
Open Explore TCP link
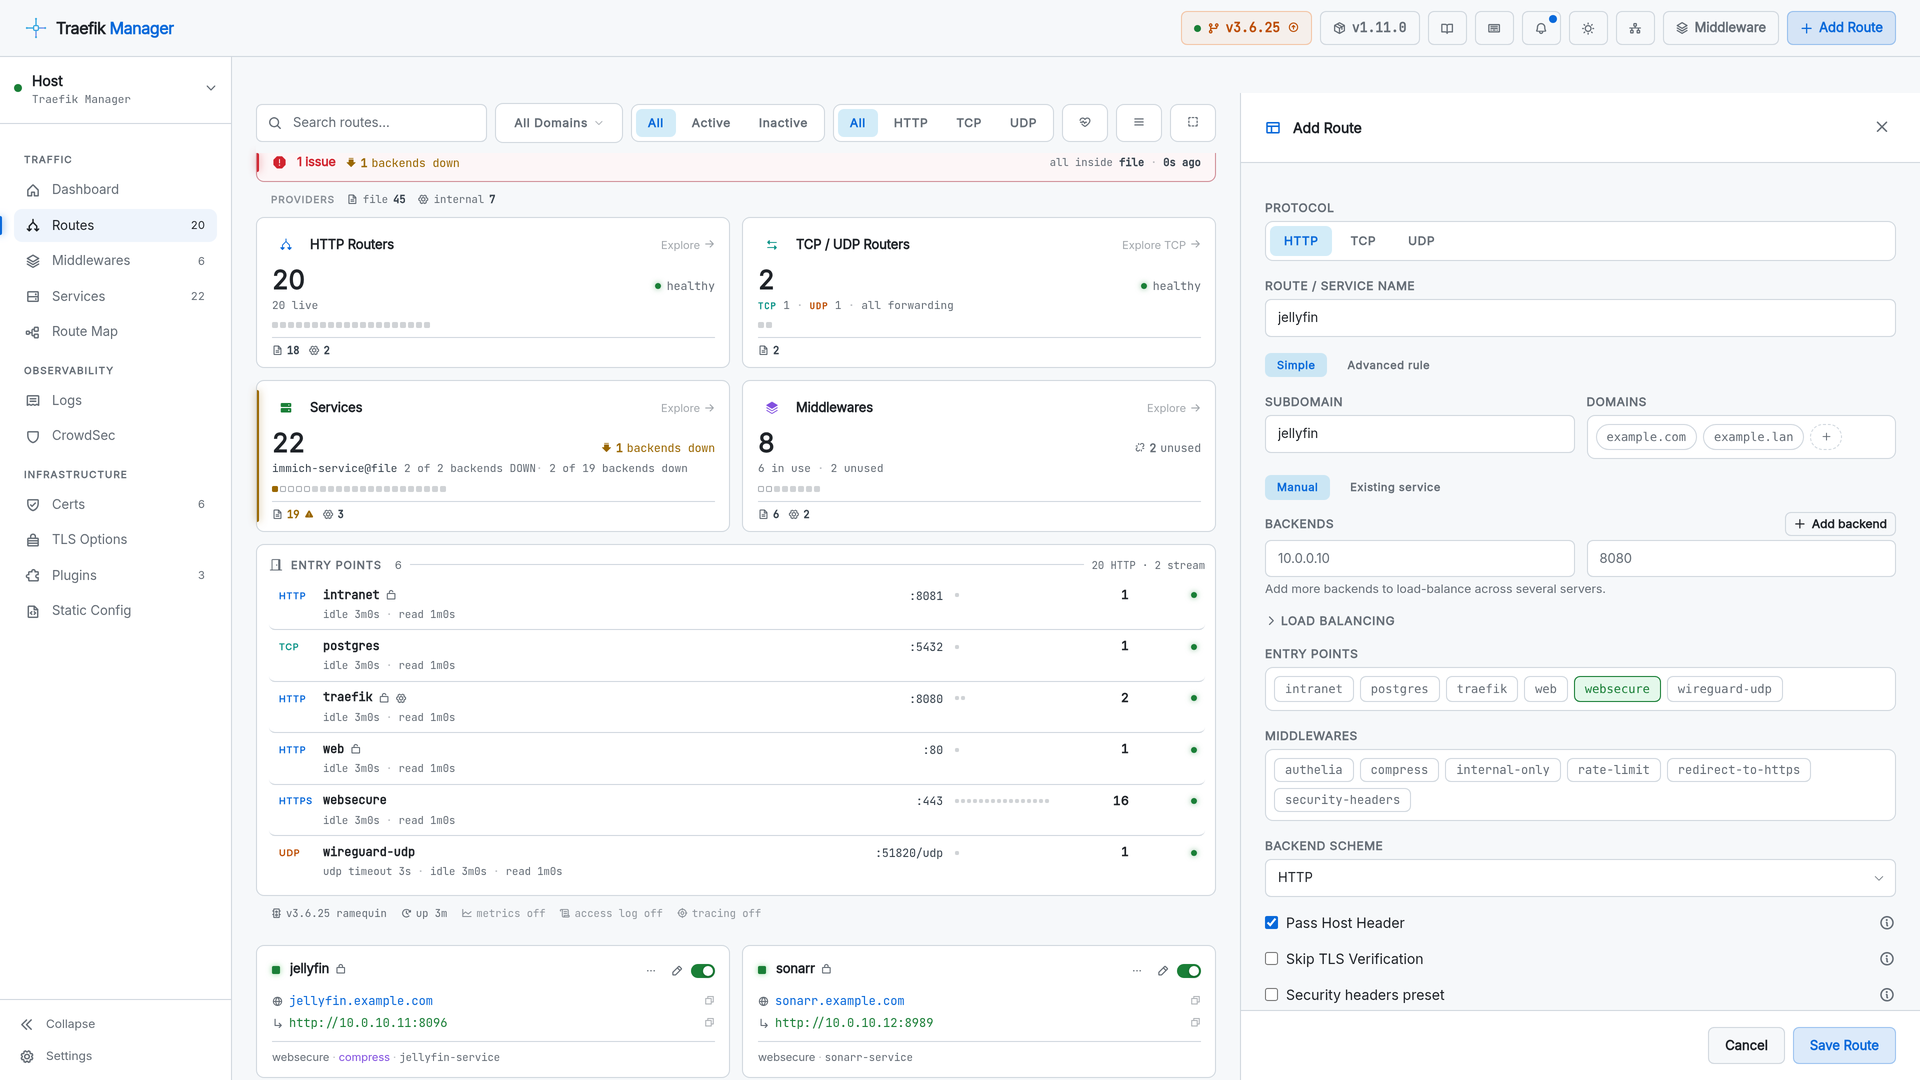point(1161,245)
